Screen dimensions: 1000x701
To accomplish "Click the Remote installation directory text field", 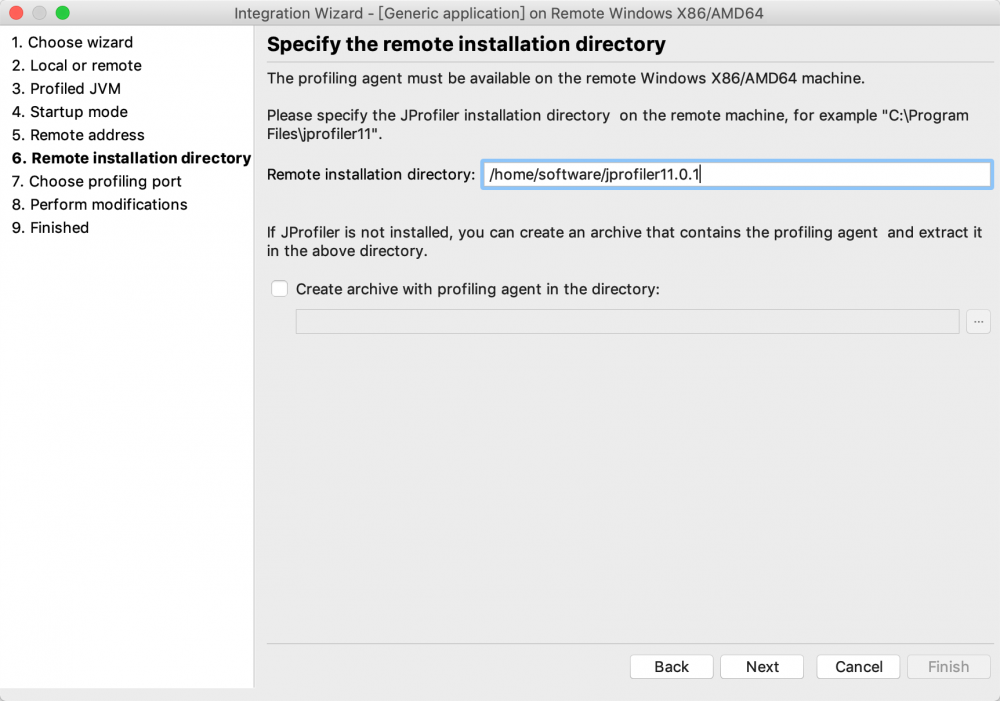I will point(736,175).
